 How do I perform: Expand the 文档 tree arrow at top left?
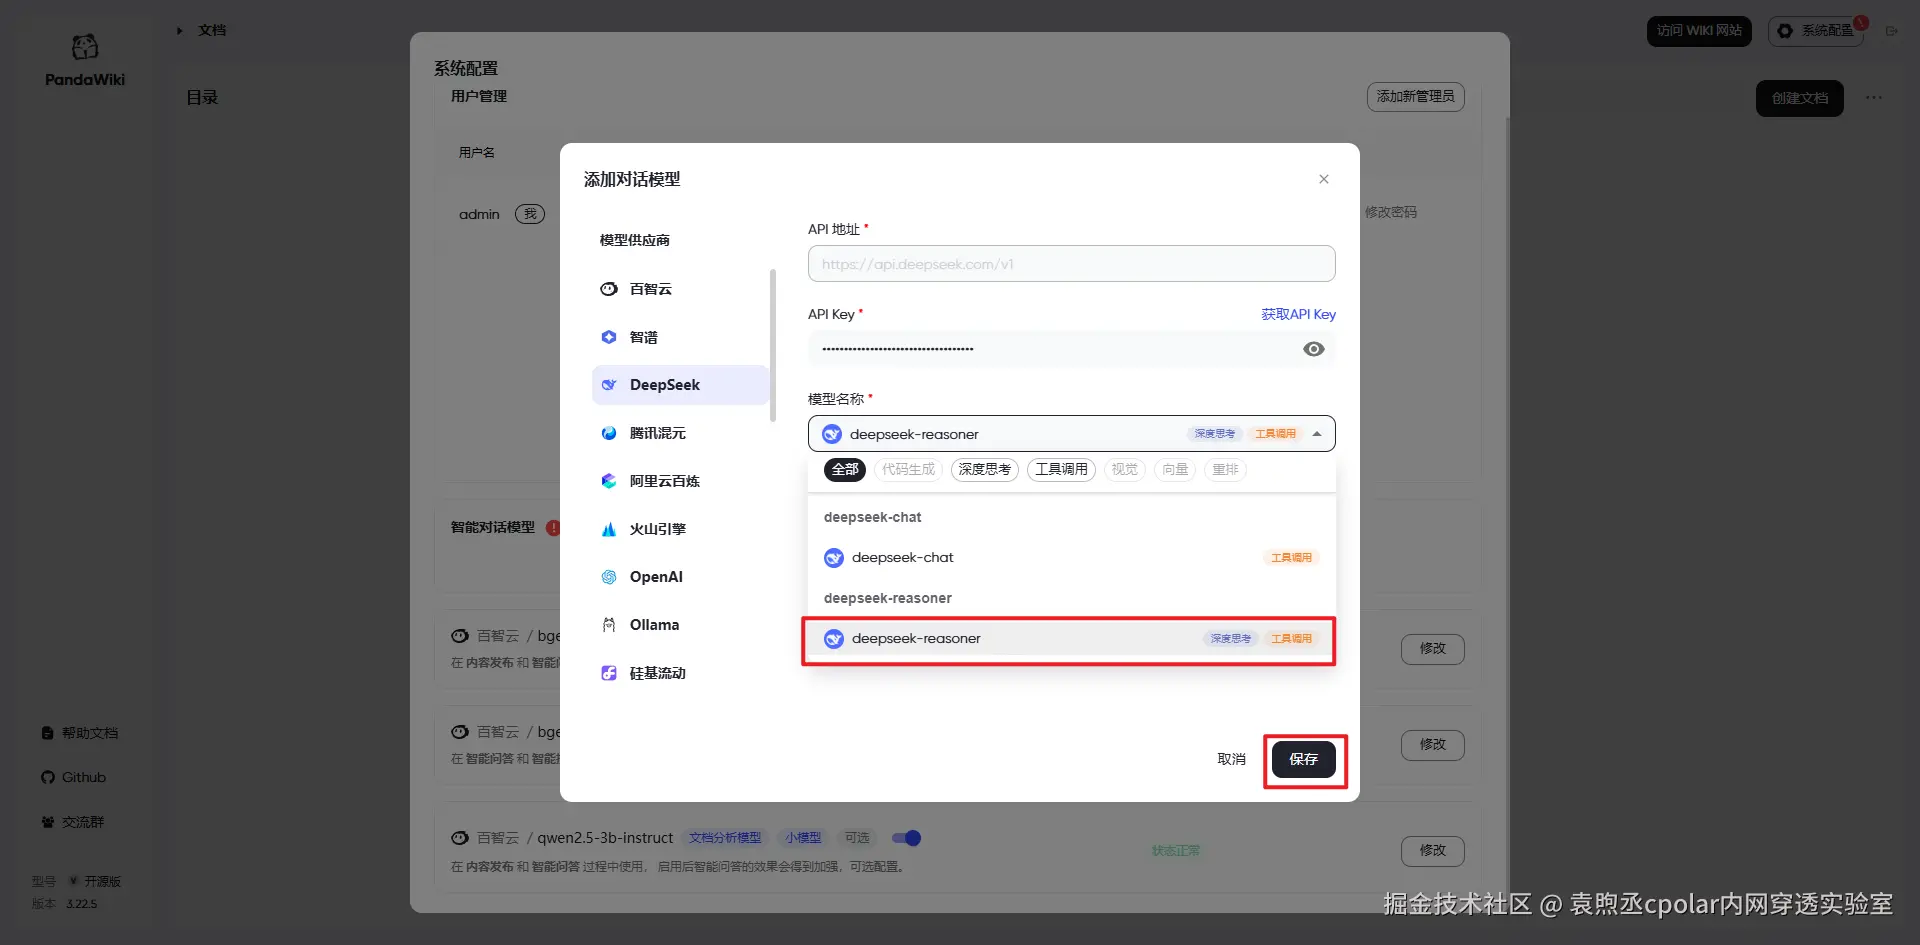pos(180,31)
